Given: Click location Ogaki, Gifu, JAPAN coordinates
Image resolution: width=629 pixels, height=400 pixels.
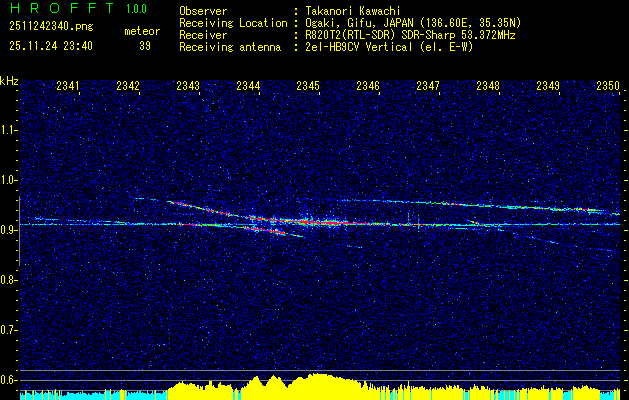Looking at the screenshot, I should click(413, 23).
